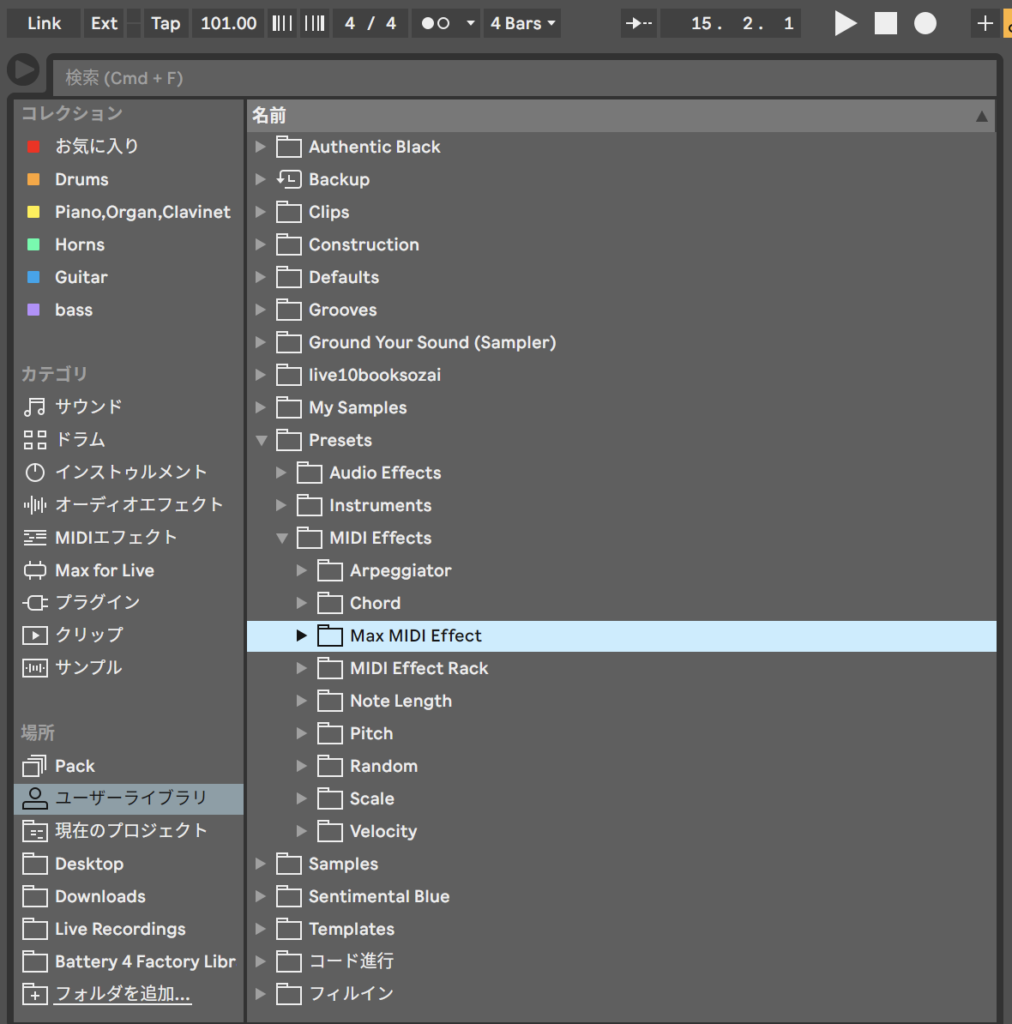
Task: Select the オーディオエフェクト category
Action: pos(138,505)
